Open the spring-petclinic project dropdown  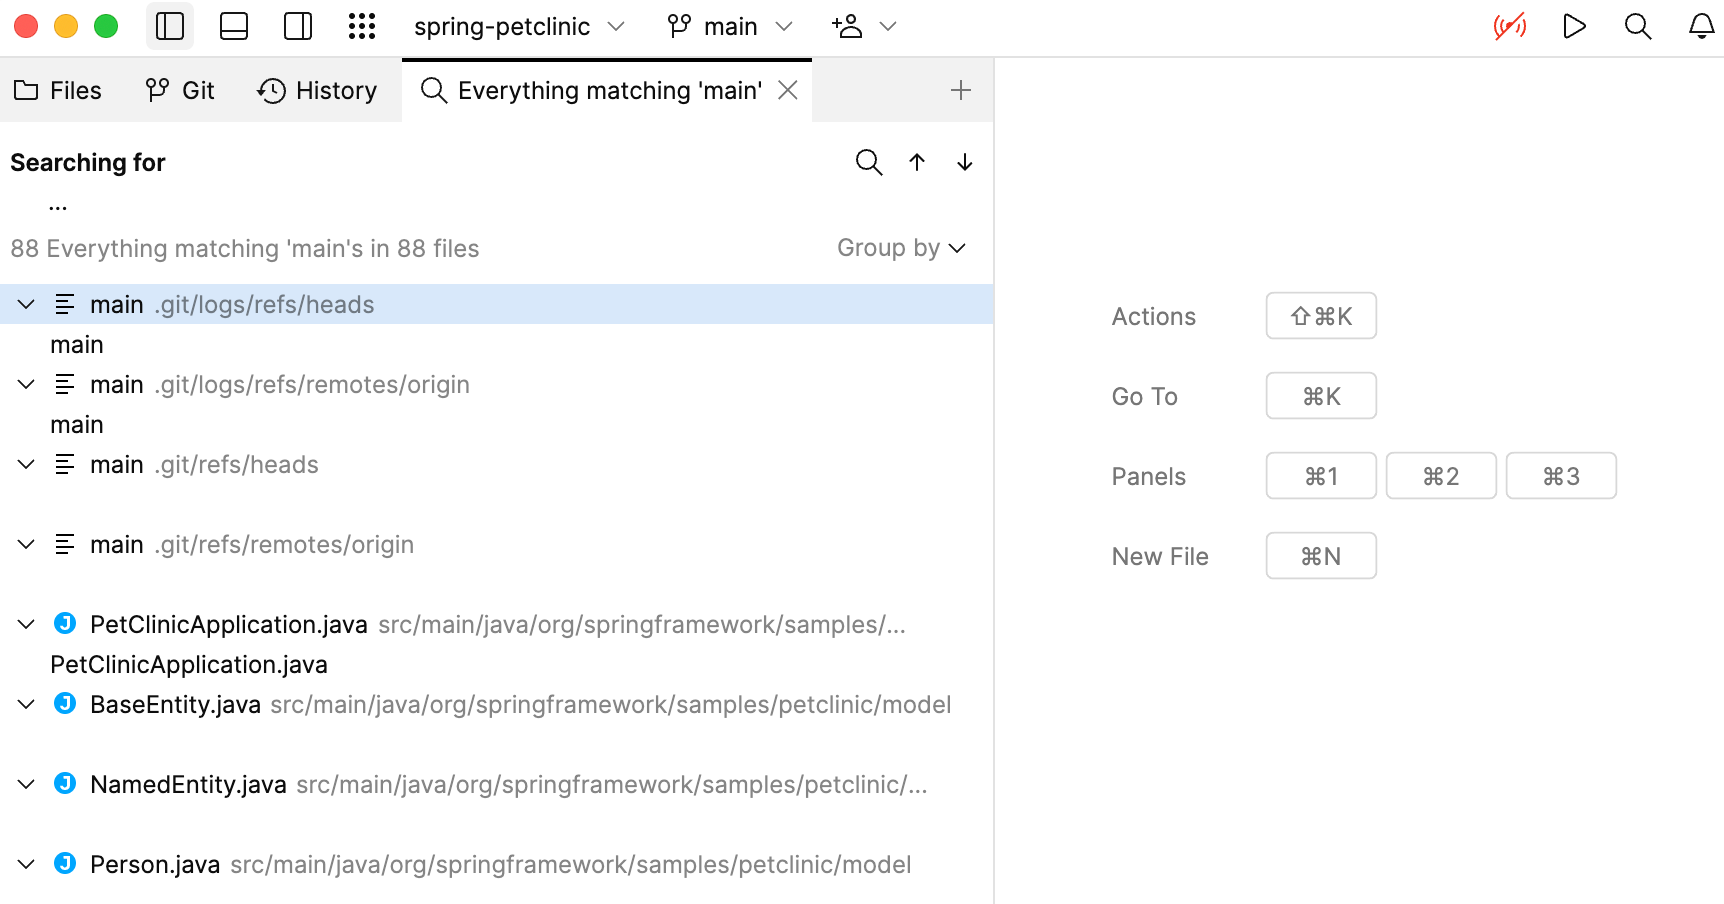click(519, 26)
